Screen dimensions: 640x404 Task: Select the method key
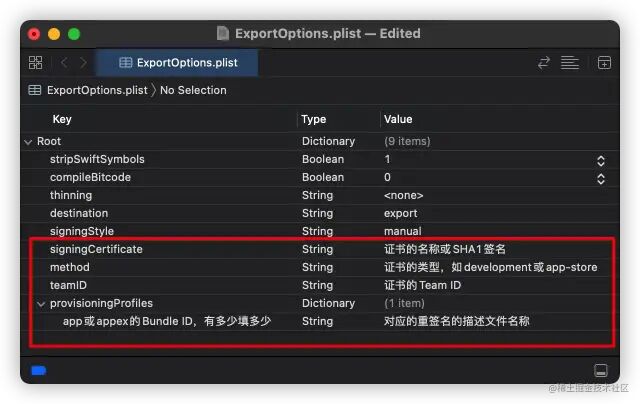70,267
